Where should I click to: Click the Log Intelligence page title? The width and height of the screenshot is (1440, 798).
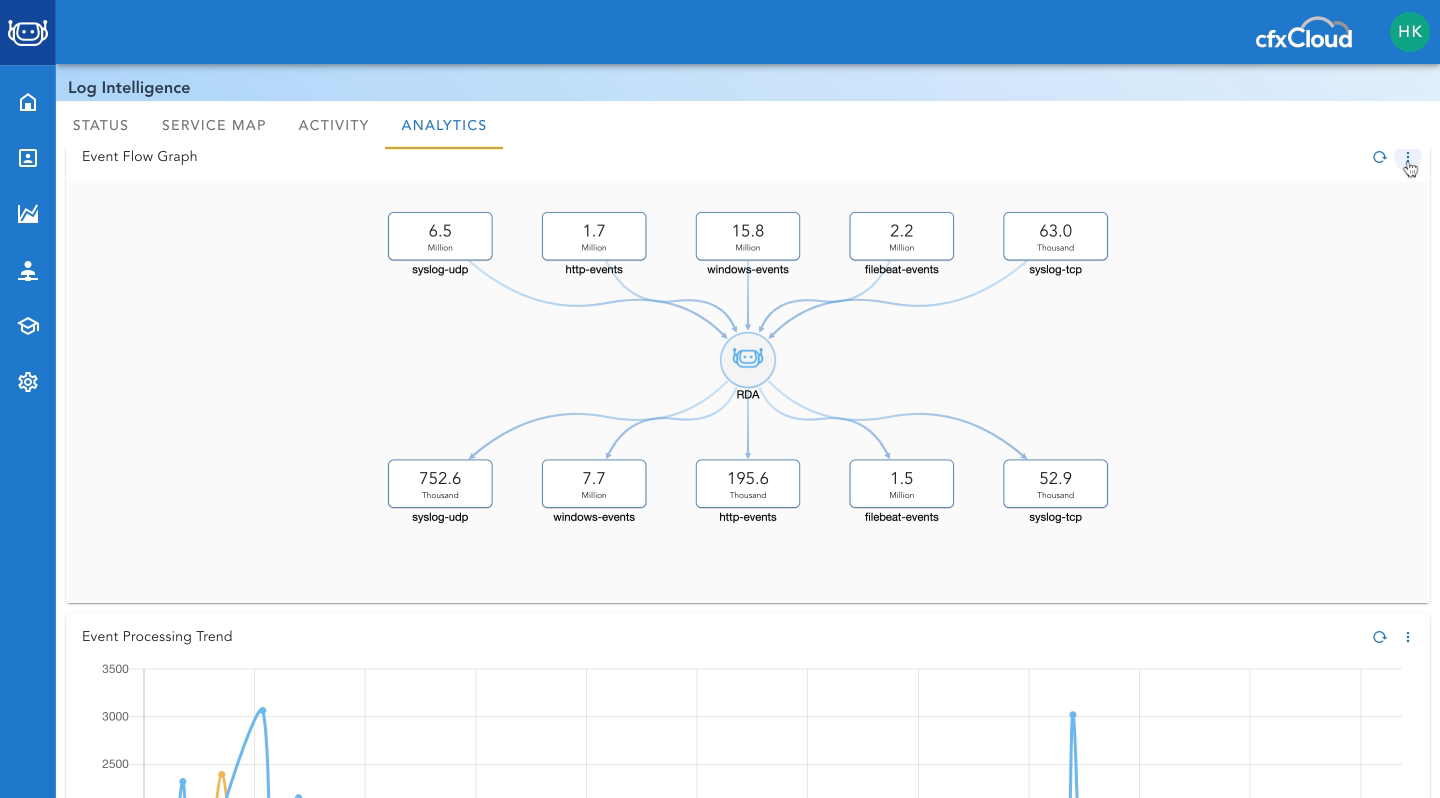[129, 88]
